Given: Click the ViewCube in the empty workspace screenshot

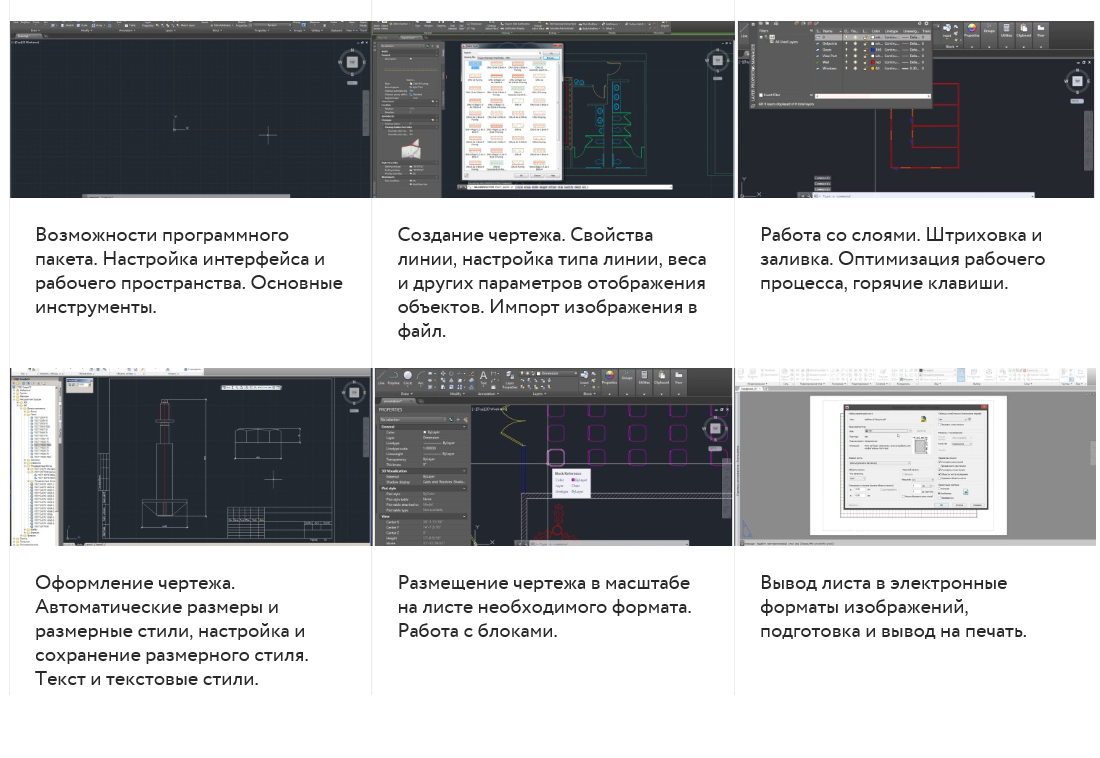Looking at the screenshot, I should [352, 62].
